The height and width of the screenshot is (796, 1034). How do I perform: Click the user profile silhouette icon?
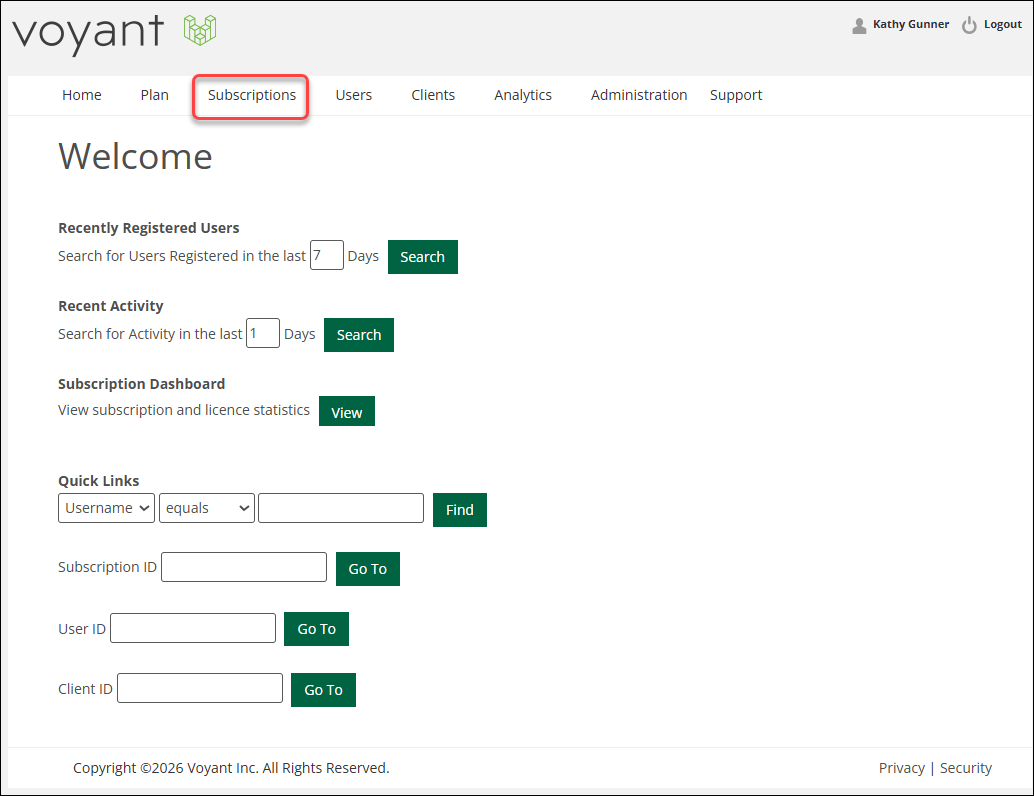click(x=859, y=26)
